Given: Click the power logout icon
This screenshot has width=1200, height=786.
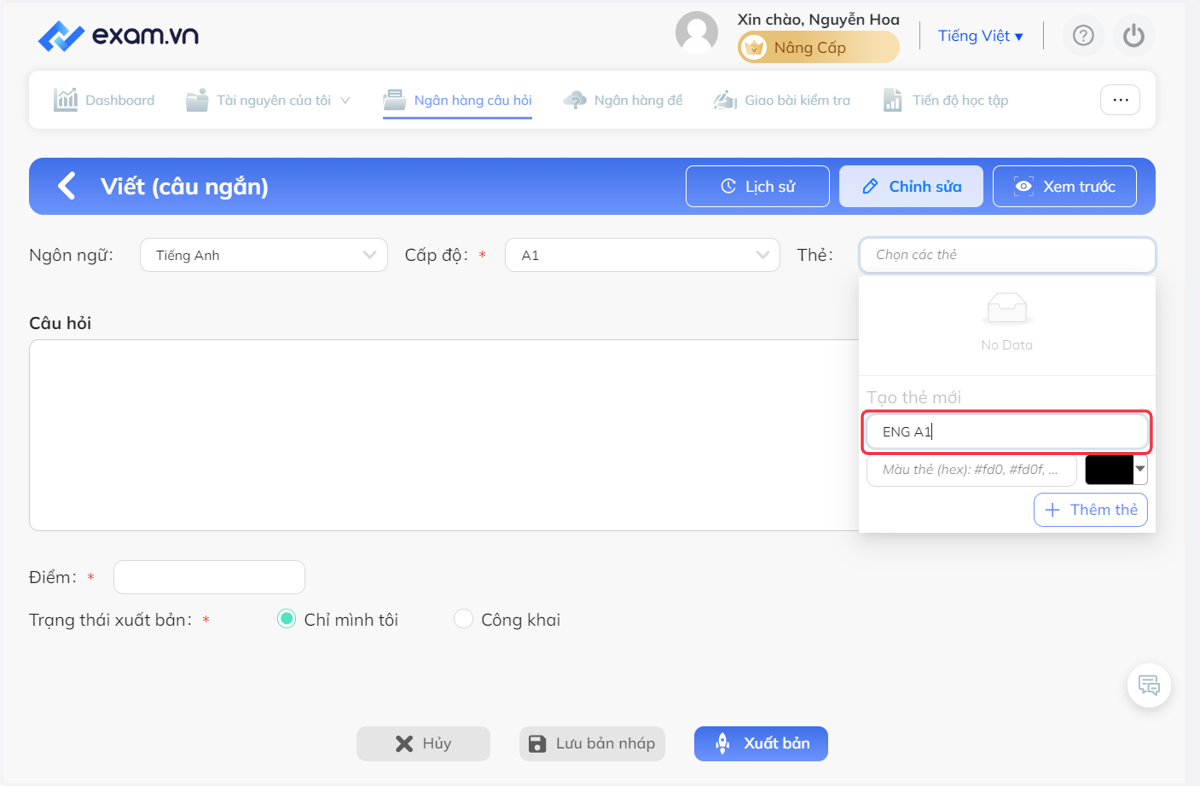Looking at the screenshot, I should point(1133,36).
